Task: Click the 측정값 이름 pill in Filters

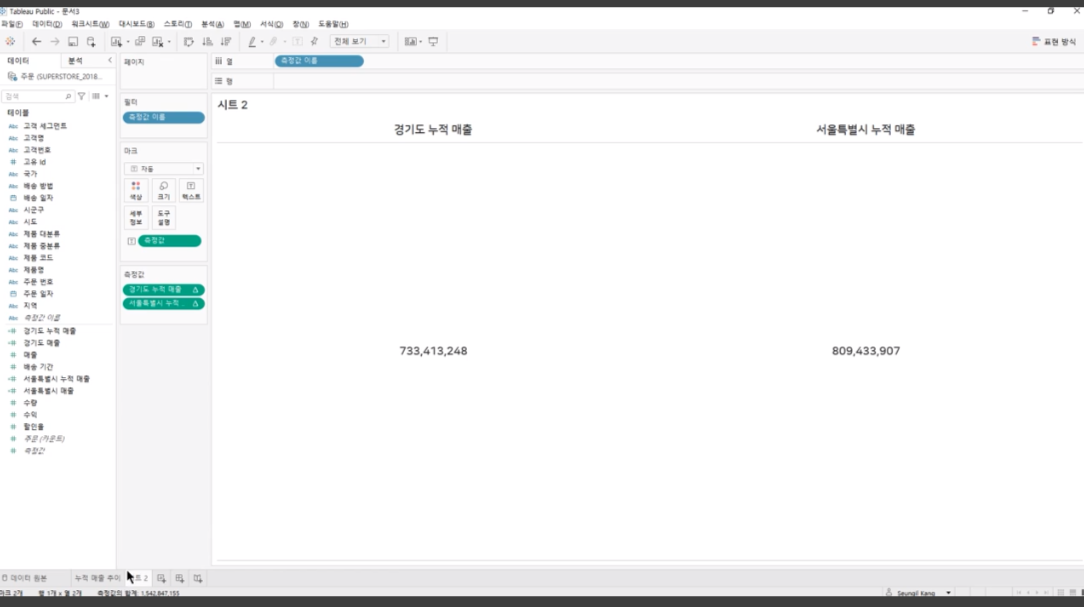Action: (x=164, y=118)
